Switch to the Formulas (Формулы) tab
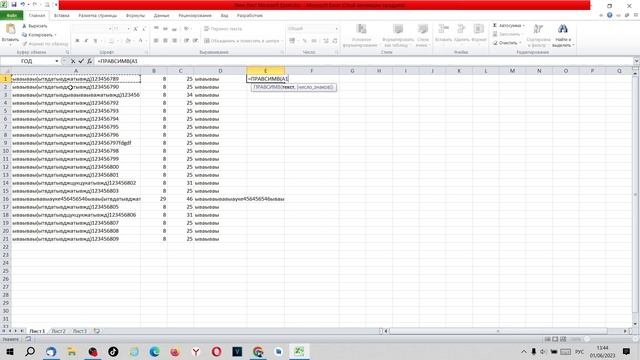This screenshot has width=640, height=360. coord(135,16)
